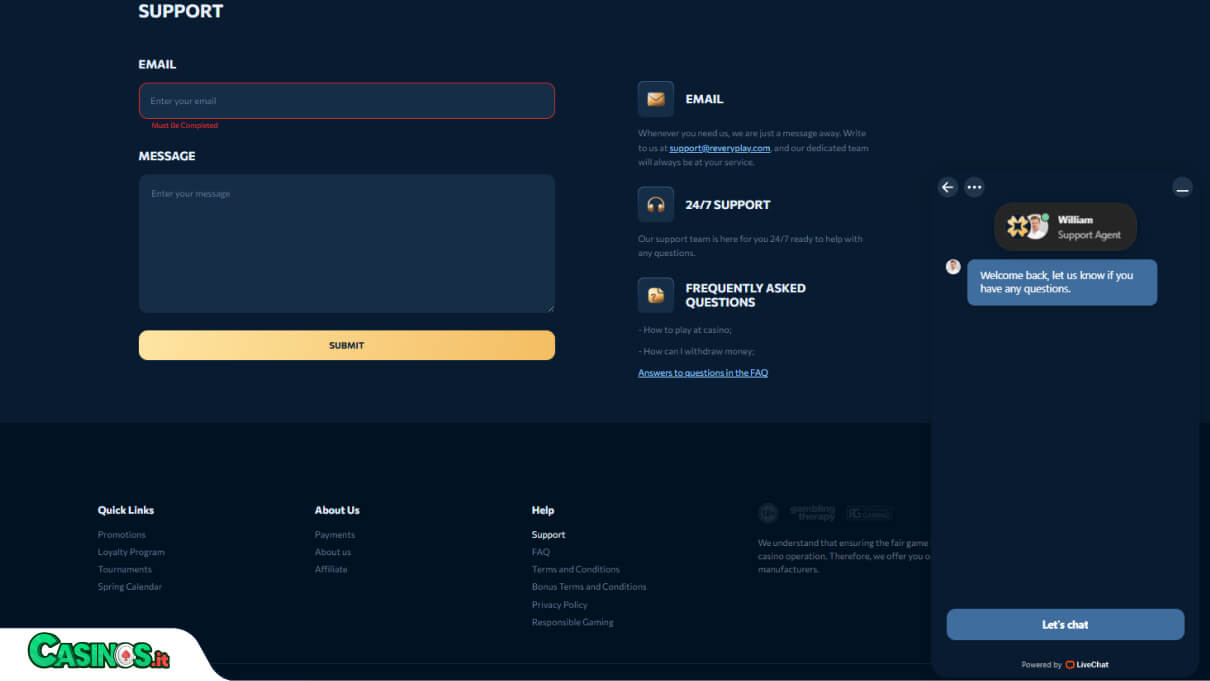The width and height of the screenshot is (1210, 681).
Task: Open the Affiliate link
Action: 331,569
